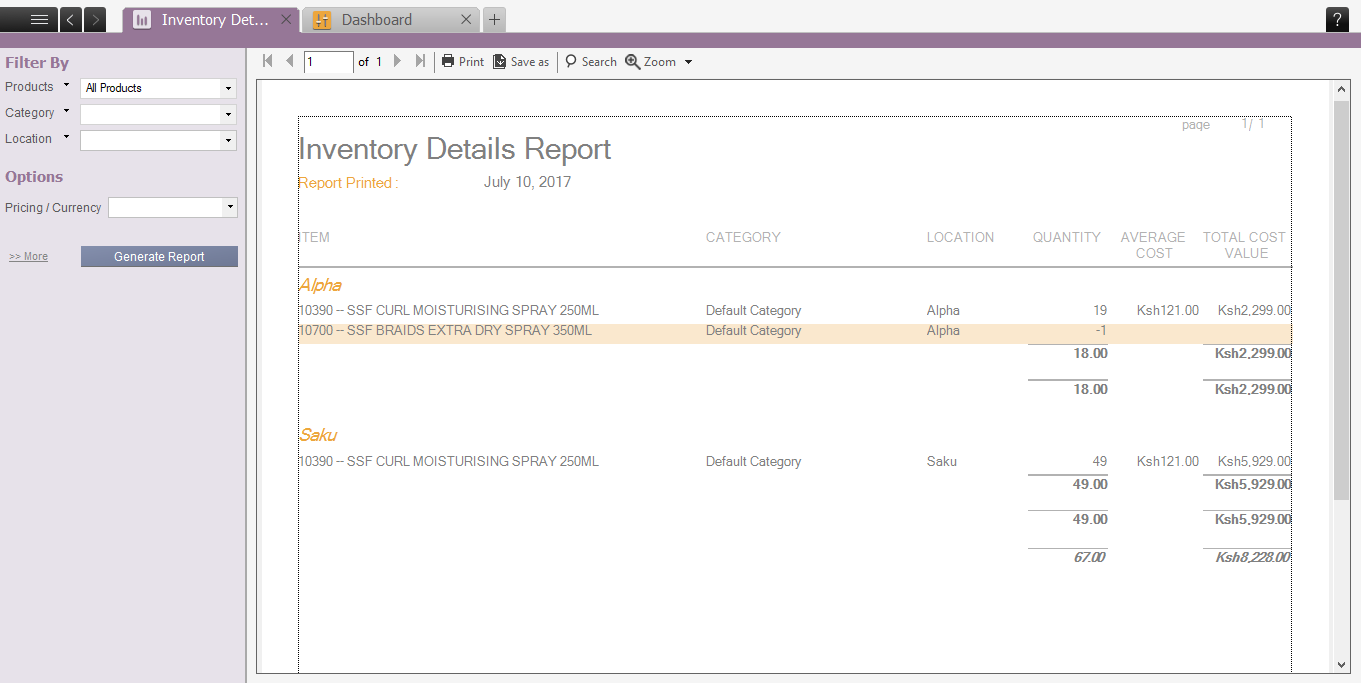The height and width of the screenshot is (683, 1363).
Task: Click the Inventory Details Report title
Action: (455, 149)
